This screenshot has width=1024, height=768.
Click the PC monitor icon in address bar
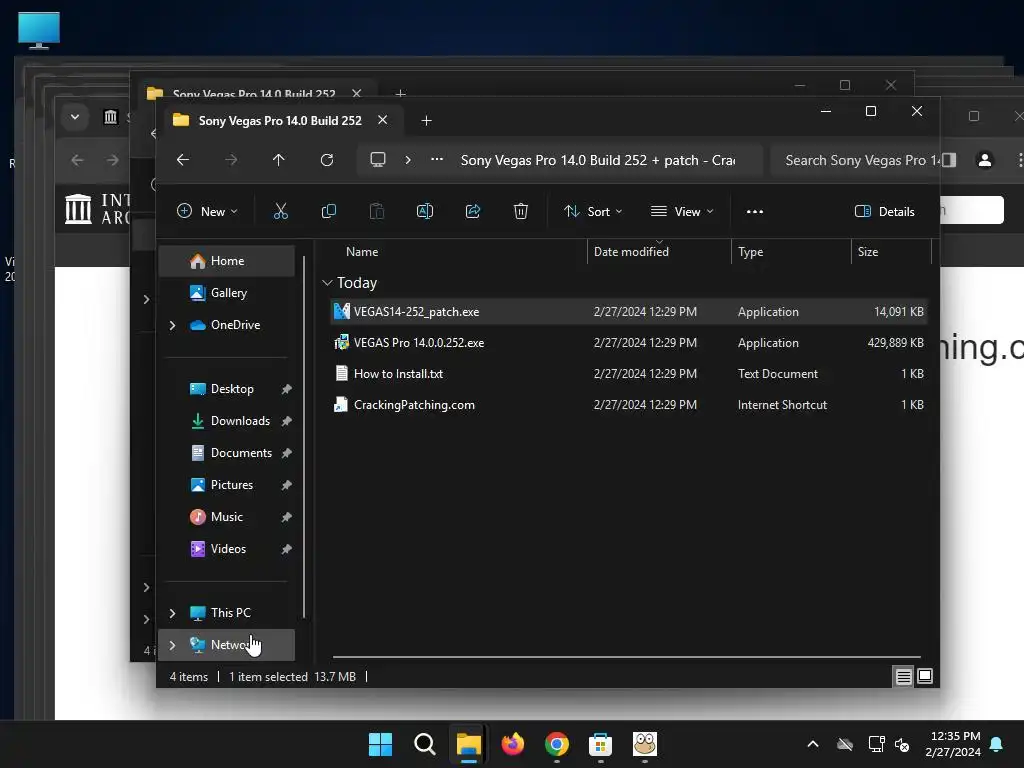click(377, 160)
